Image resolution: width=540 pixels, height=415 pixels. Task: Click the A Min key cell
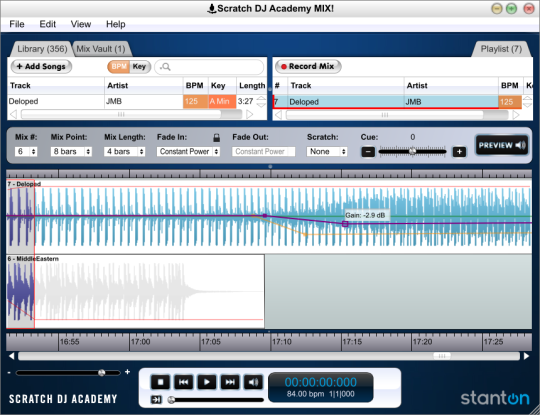(x=222, y=102)
